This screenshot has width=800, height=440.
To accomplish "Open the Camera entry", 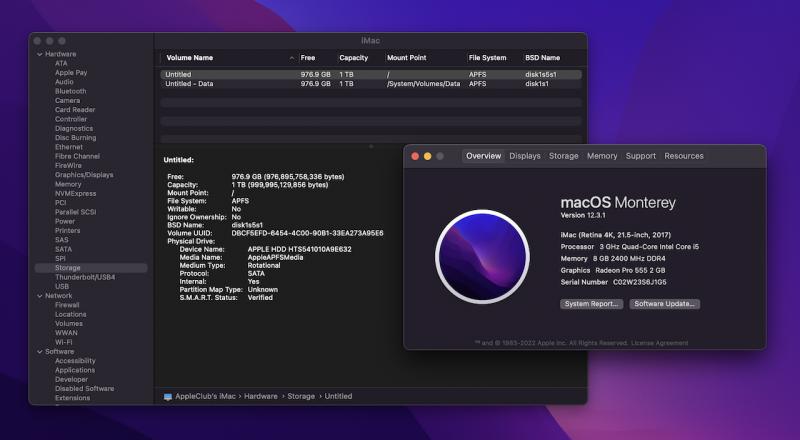I will (67, 101).
